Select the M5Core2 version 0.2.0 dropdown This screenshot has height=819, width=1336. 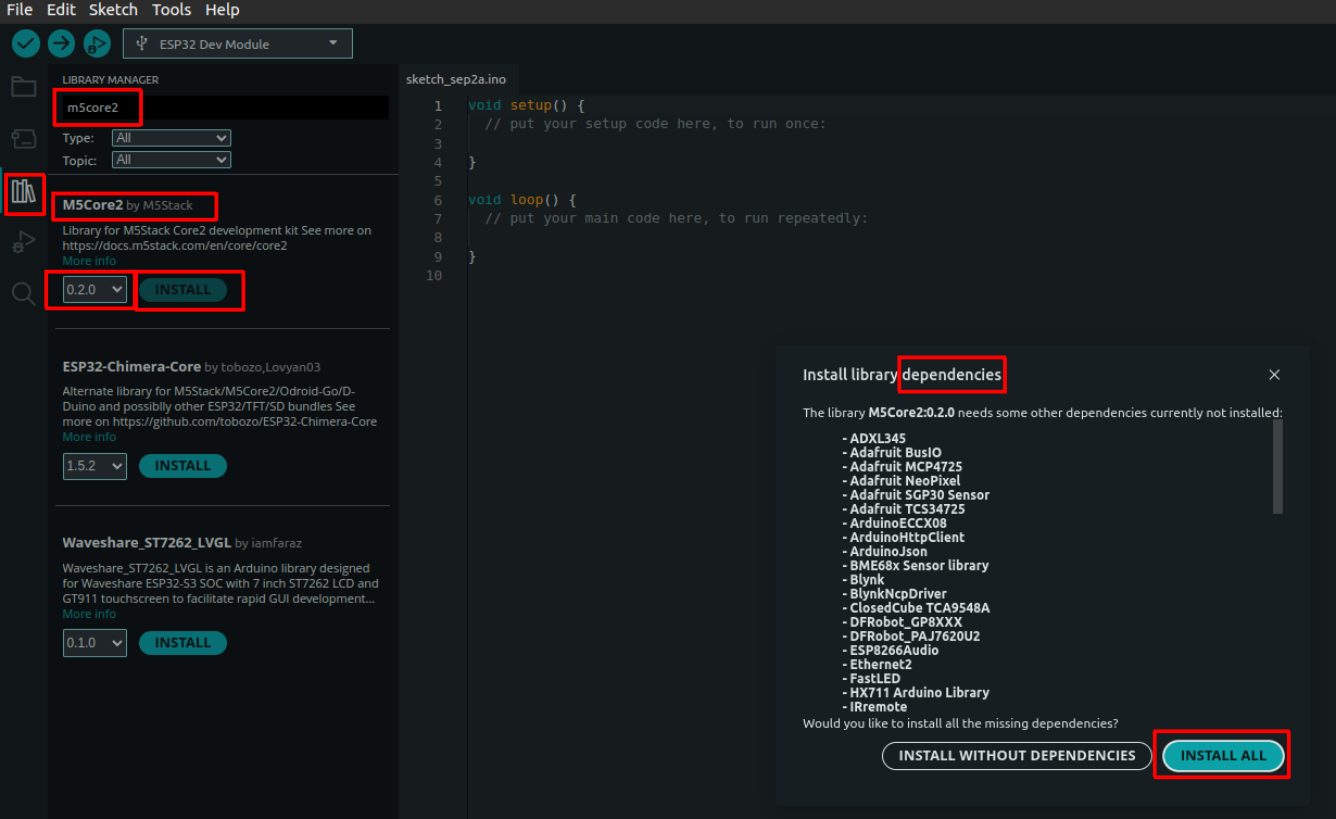coord(94,290)
